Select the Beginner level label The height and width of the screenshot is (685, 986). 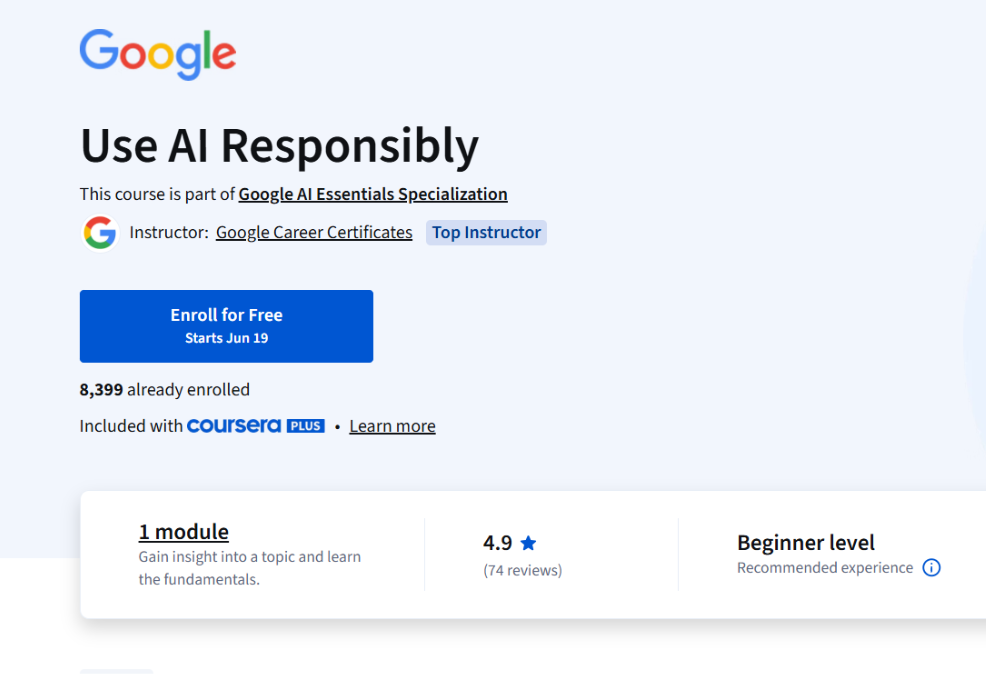click(806, 542)
